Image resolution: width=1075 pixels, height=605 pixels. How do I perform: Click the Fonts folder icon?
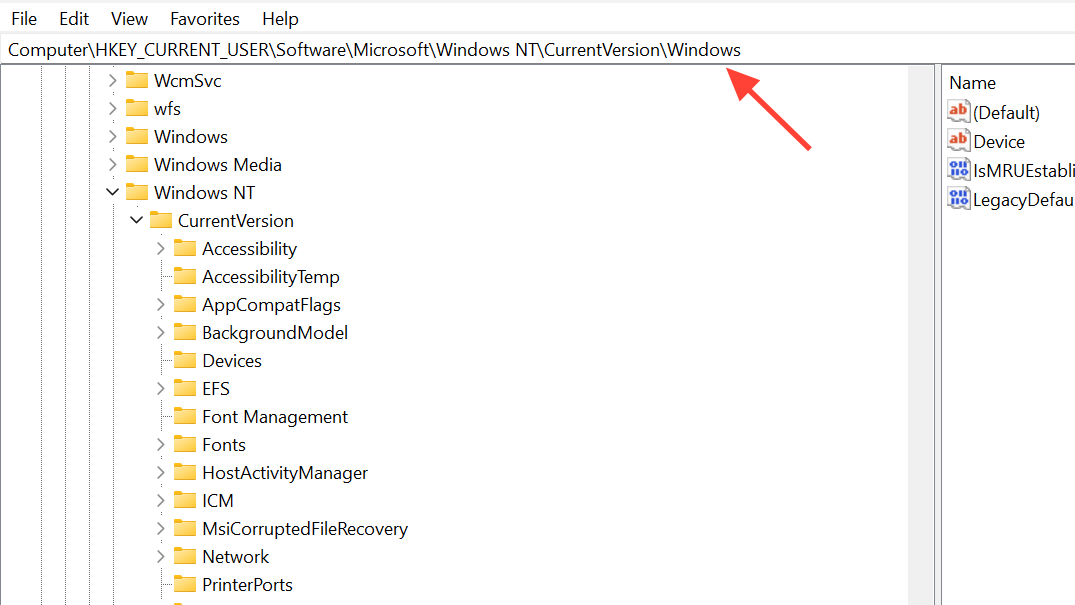[184, 444]
